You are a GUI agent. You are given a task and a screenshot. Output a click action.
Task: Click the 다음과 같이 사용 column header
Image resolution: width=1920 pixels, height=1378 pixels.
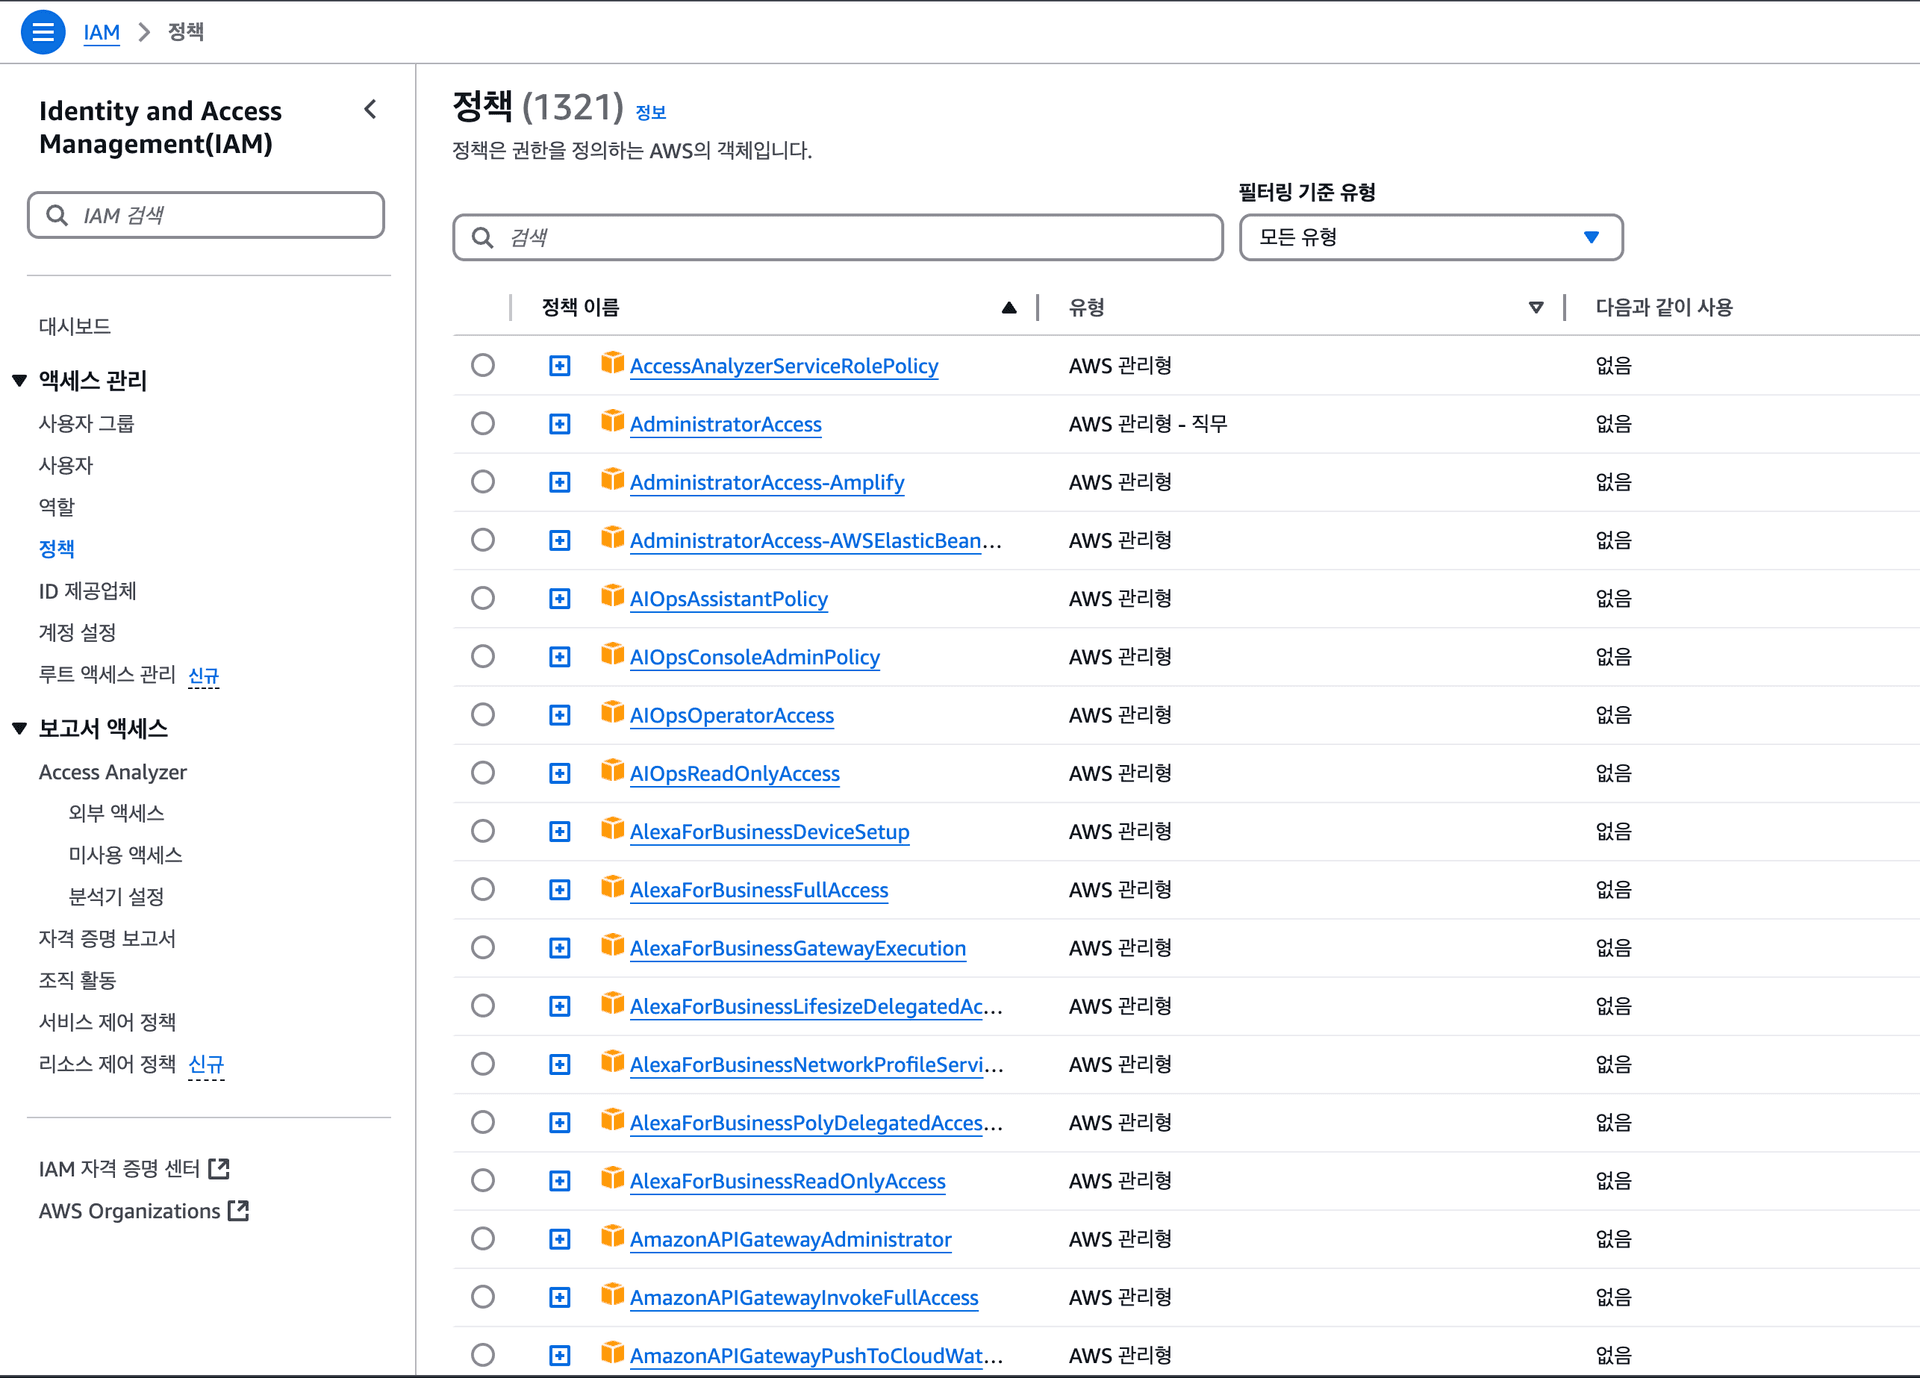pyautogui.click(x=1664, y=307)
